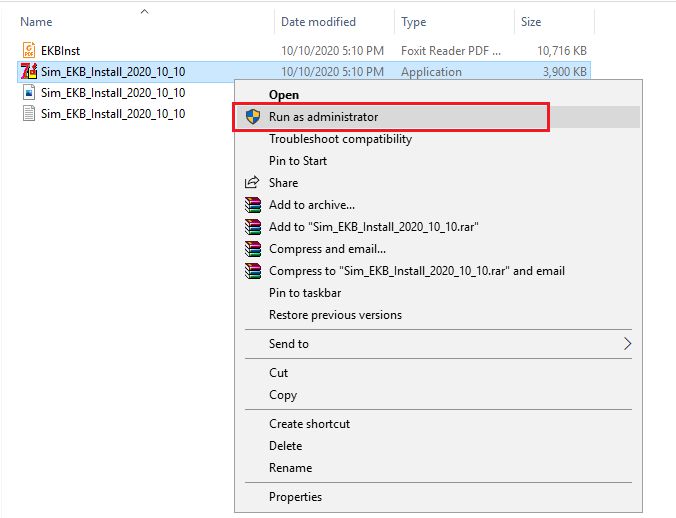Choose Create shortcut in context menu
Image resolution: width=676 pixels, height=518 pixels.
(x=309, y=424)
